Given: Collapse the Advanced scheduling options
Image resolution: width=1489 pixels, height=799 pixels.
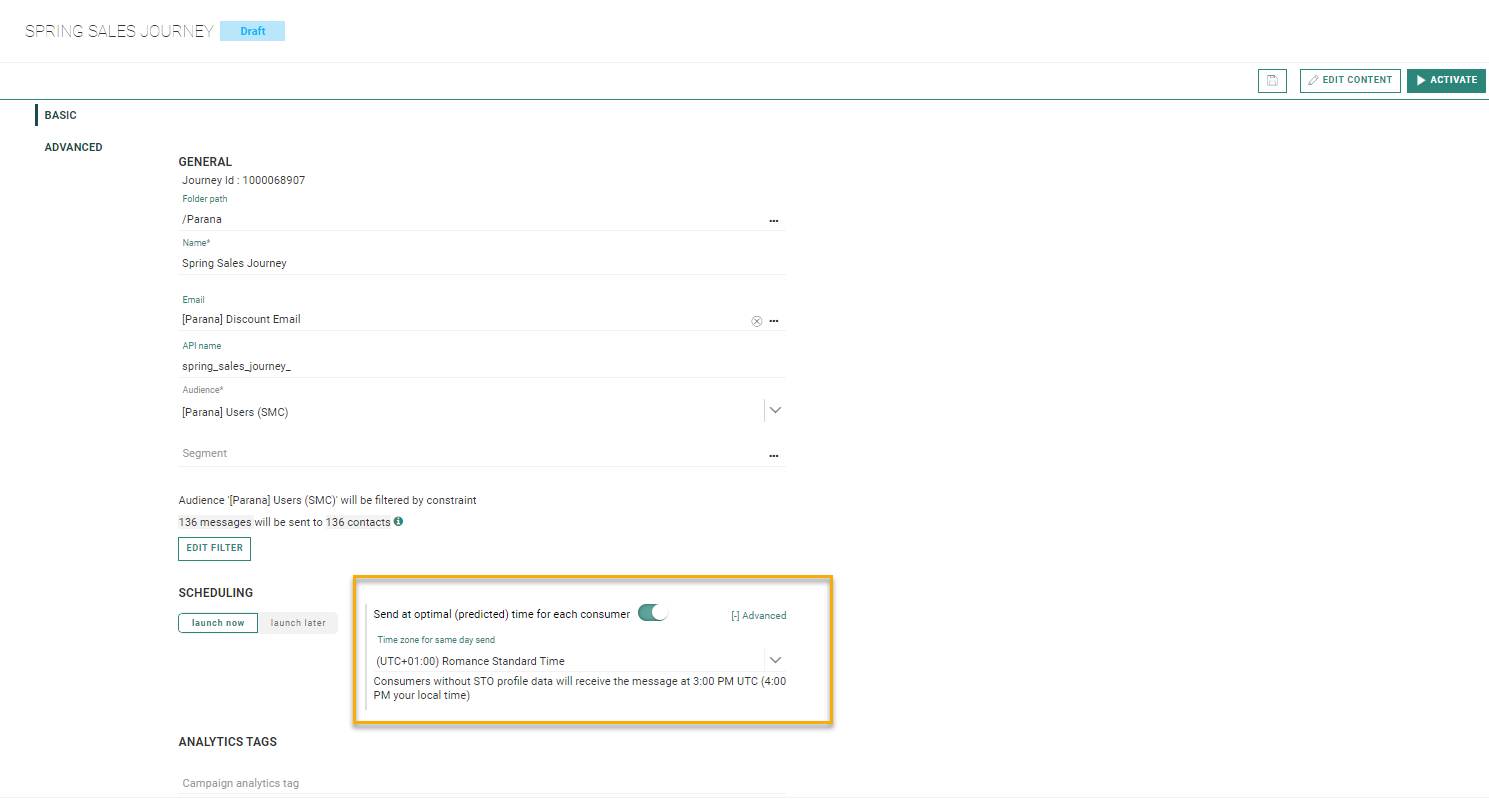Looking at the screenshot, I should tap(758, 616).
